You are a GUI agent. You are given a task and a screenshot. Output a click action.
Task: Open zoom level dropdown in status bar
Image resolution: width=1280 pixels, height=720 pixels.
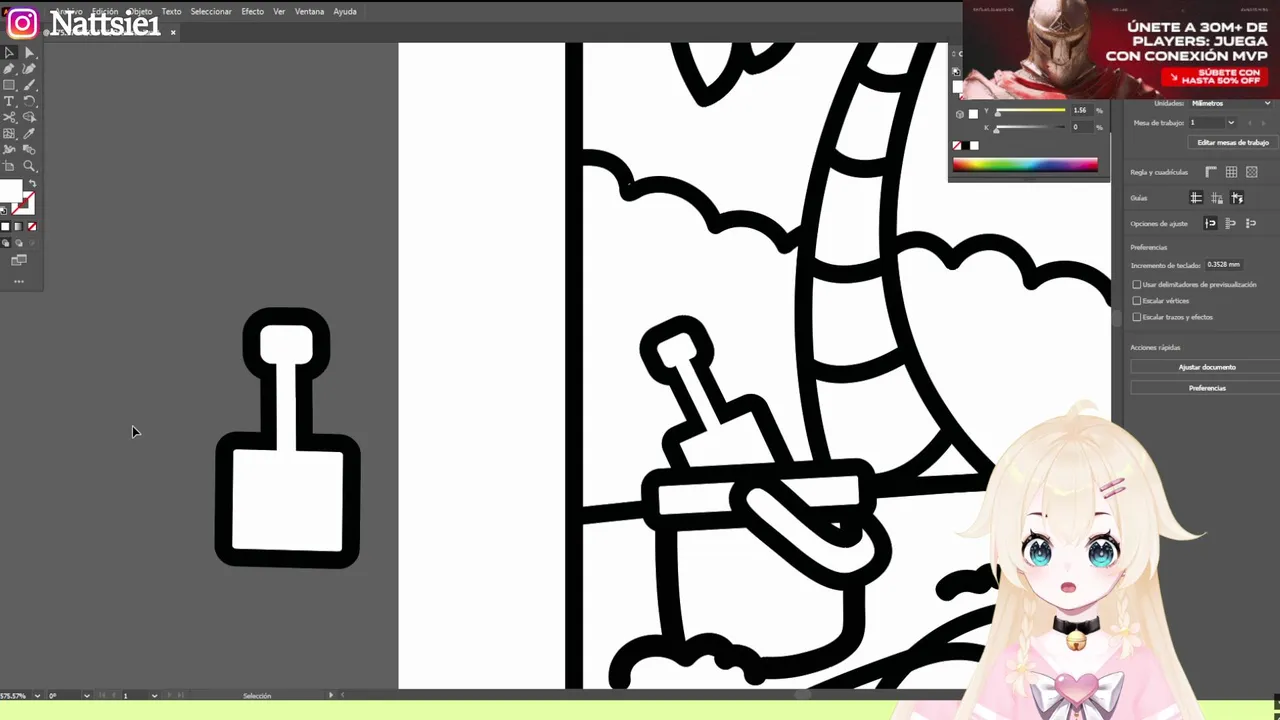[x=37, y=696]
